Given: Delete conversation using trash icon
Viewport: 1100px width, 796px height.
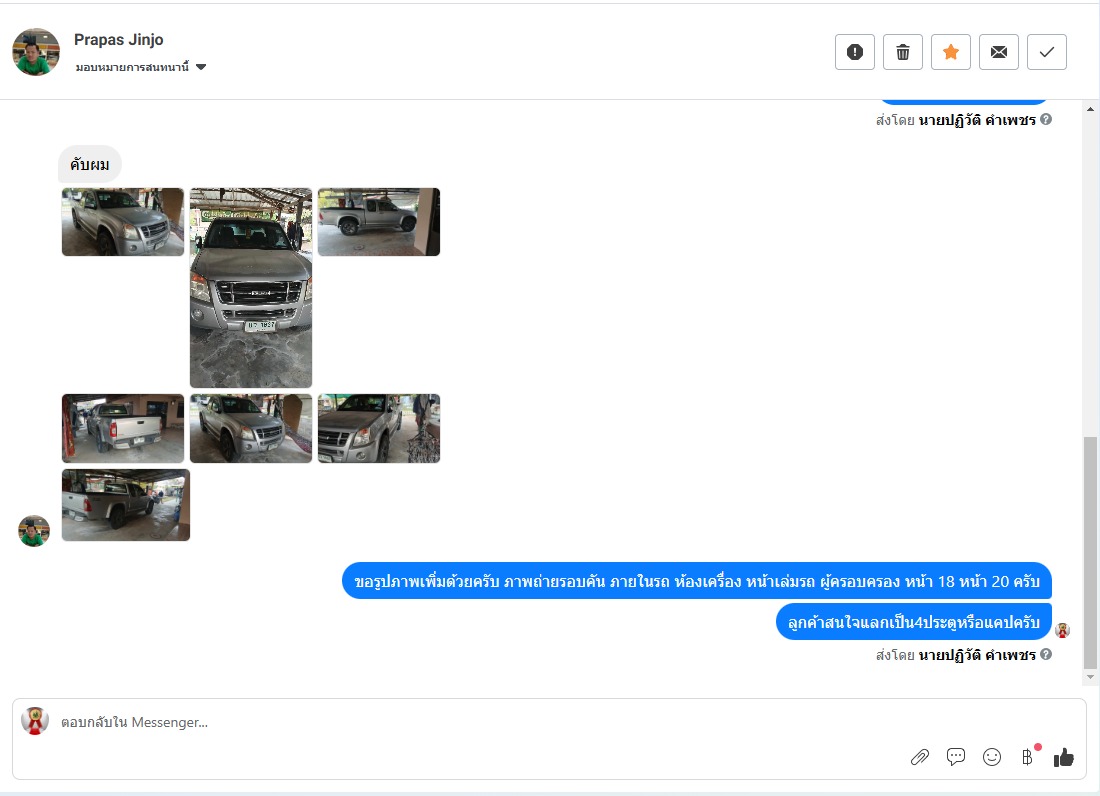Looking at the screenshot, I should pos(903,52).
